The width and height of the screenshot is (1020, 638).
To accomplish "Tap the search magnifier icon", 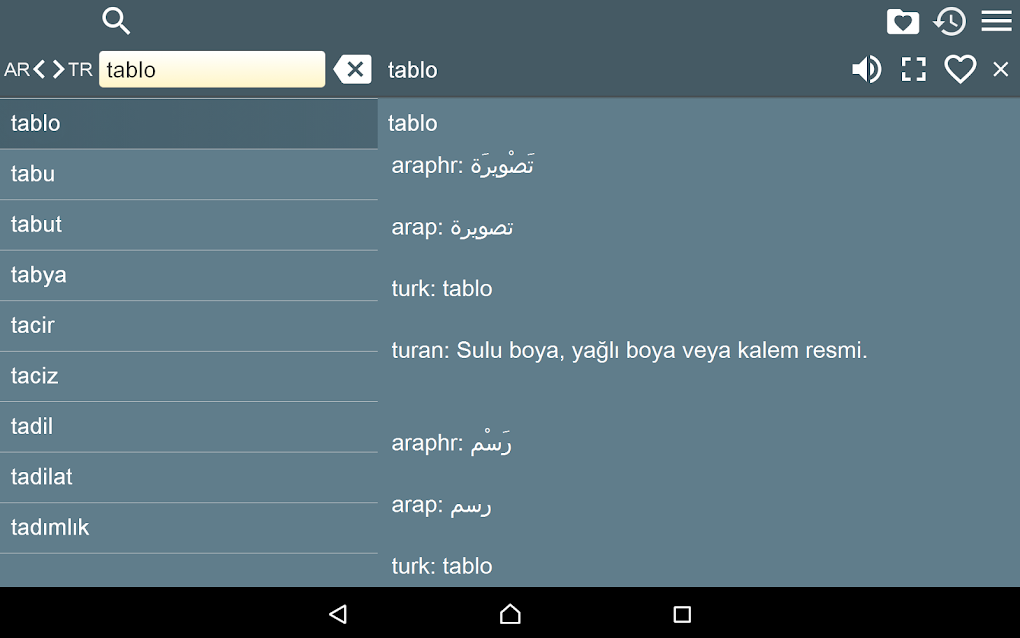I will [x=116, y=21].
